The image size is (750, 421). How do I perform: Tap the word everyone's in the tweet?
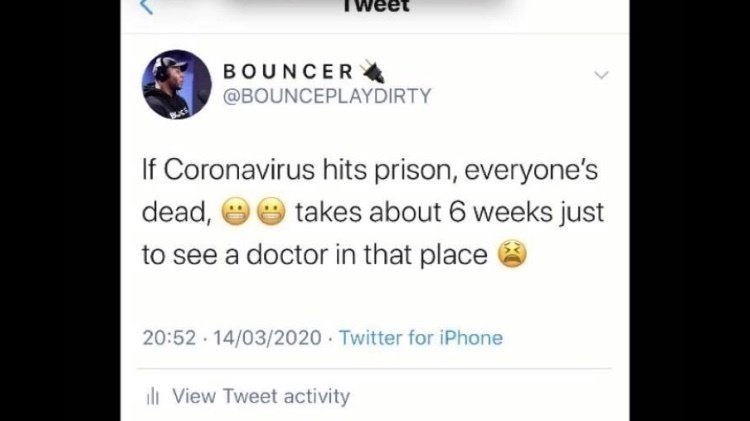coord(531,171)
